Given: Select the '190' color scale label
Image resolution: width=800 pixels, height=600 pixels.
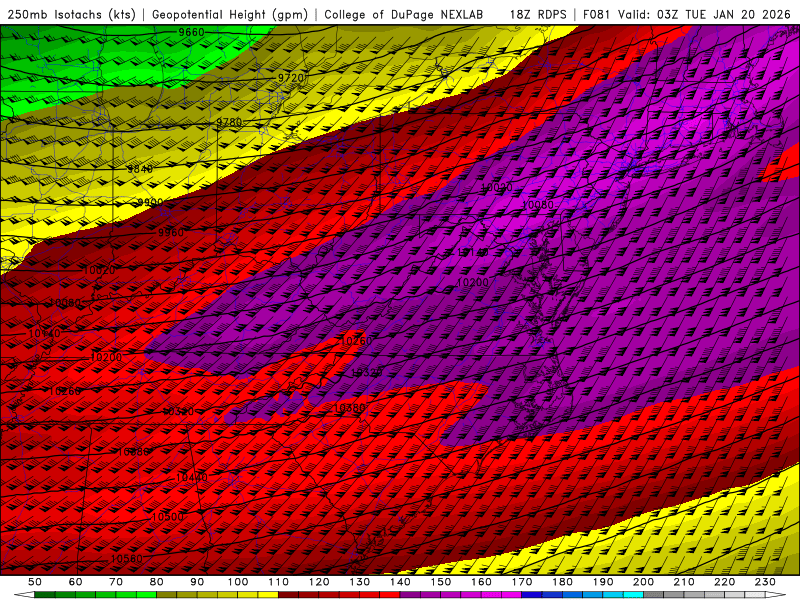Looking at the screenshot, I should point(603,582).
